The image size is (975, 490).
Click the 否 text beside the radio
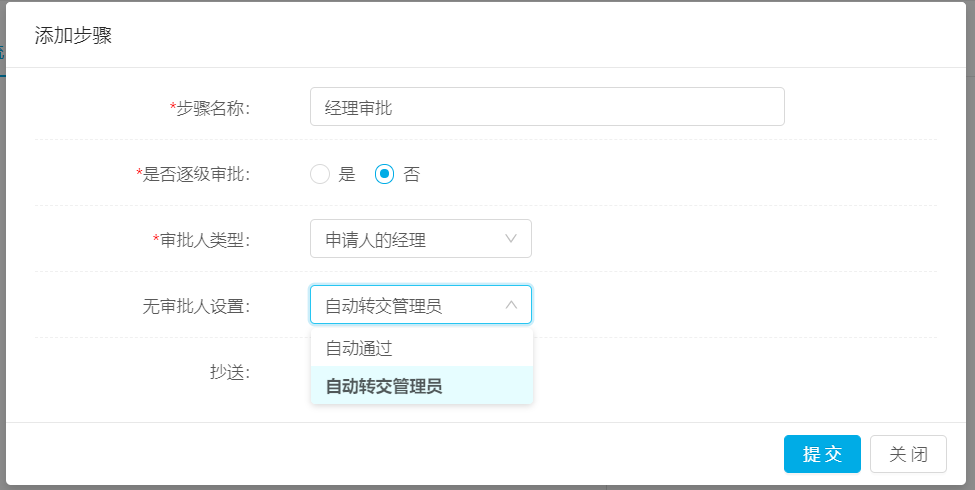click(x=412, y=174)
